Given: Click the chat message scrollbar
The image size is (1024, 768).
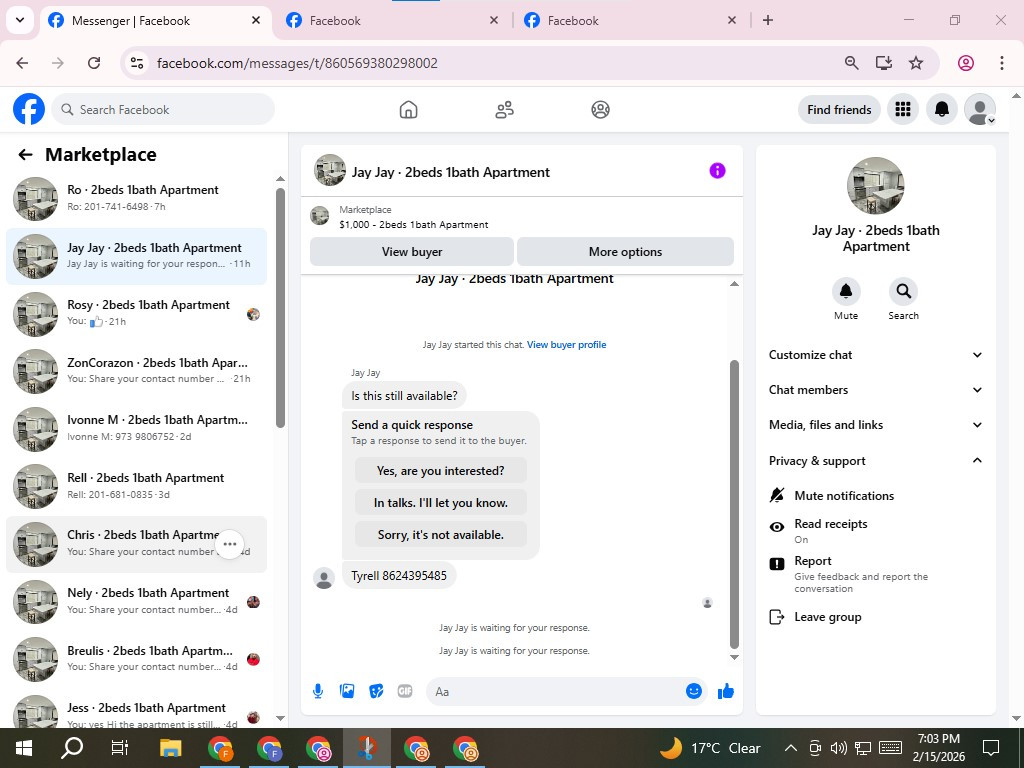Looking at the screenshot, I should click(734, 504).
